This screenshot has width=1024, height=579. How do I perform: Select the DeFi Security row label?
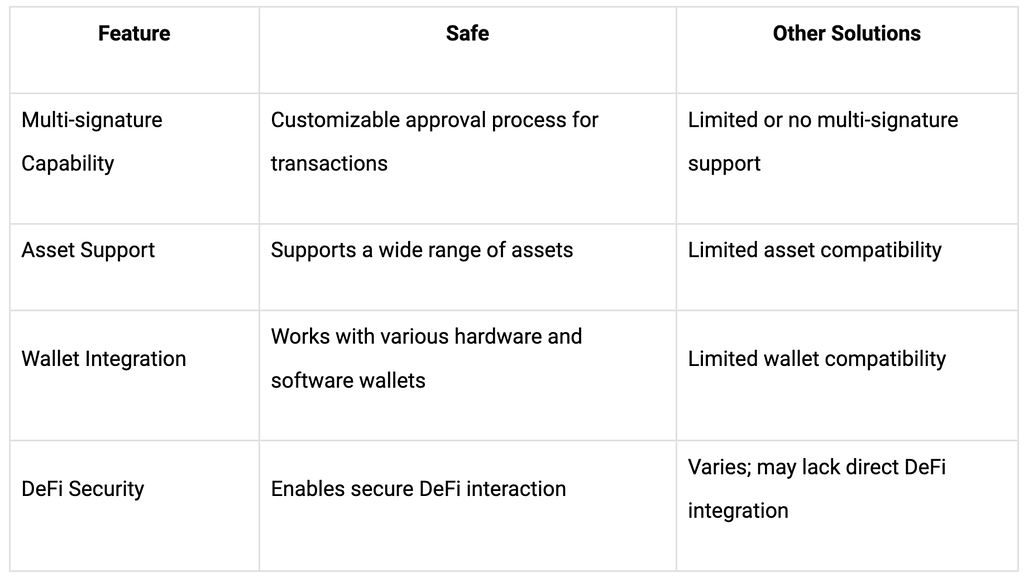[x=83, y=488]
